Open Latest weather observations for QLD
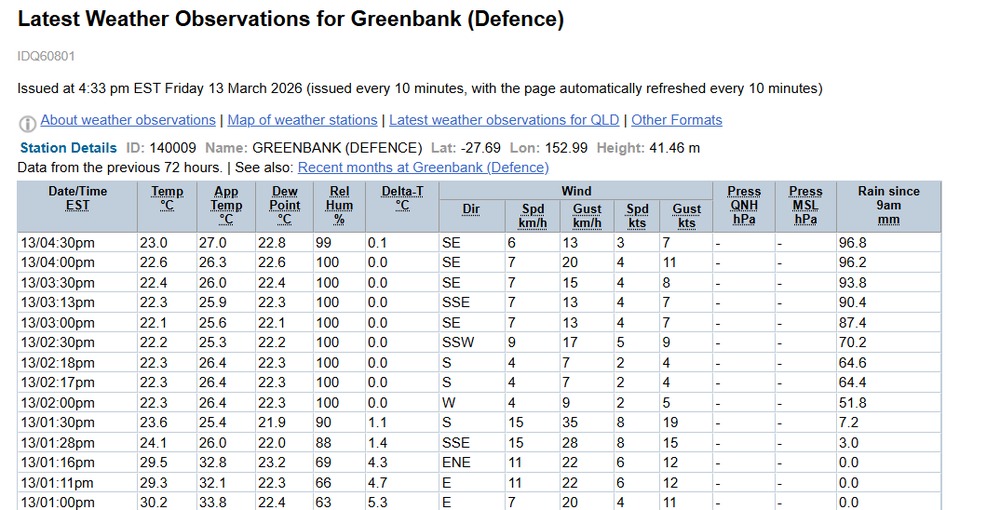Viewport: 1000px width, 510px height. (504, 120)
